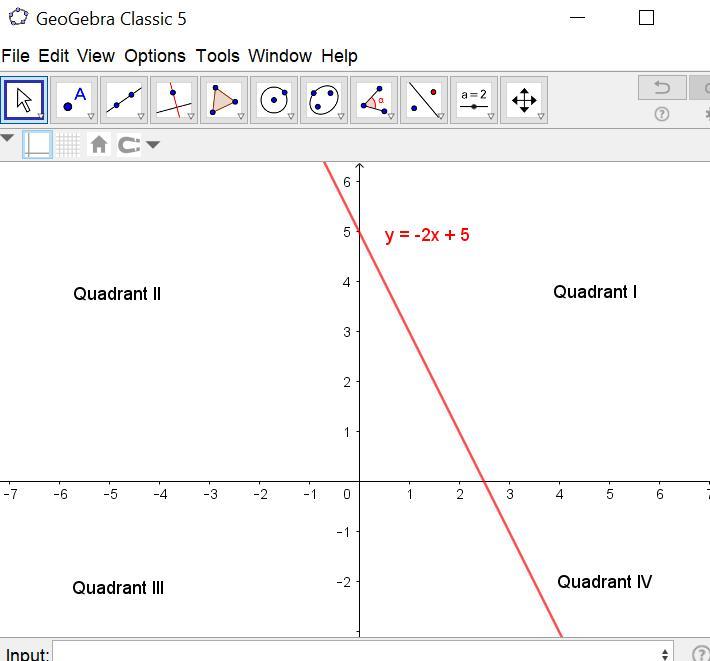This screenshot has width=710, height=661.
Task: Open the File menu
Action: (x=15, y=56)
